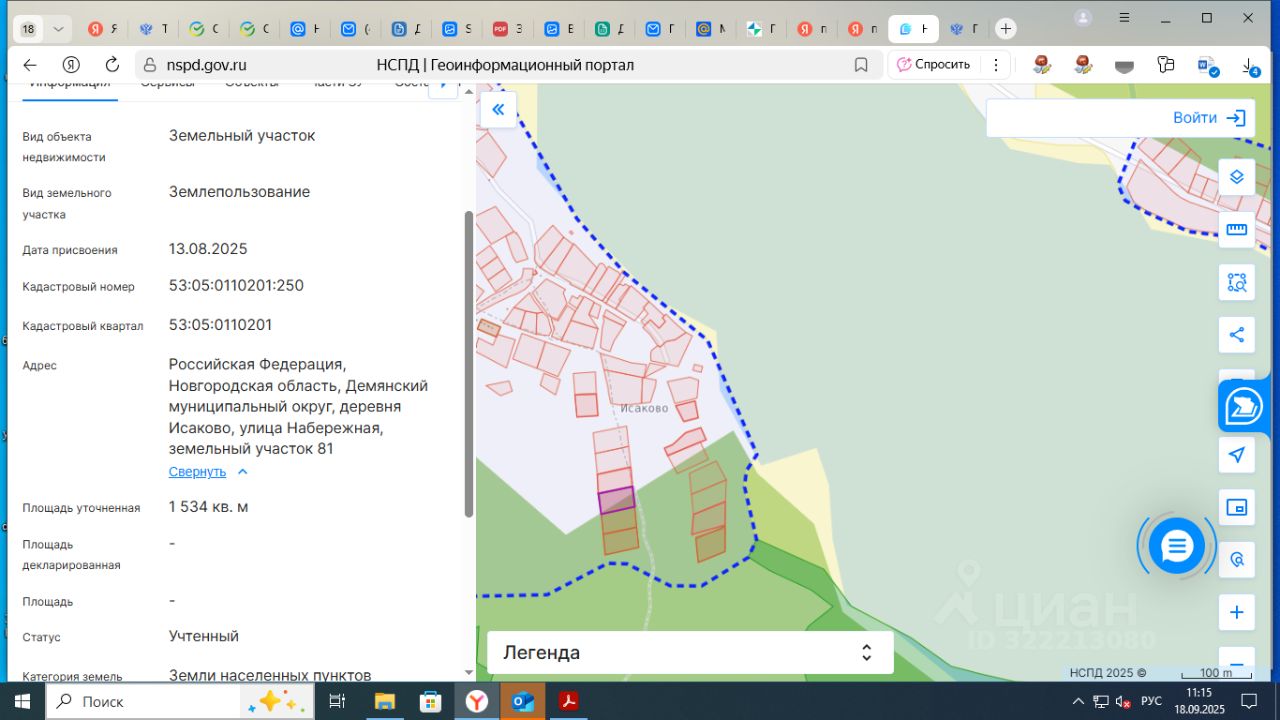The height and width of the screenshot is (720, 1280).
Task: Open a new browser tab
Action: [x=1006, y=29]
